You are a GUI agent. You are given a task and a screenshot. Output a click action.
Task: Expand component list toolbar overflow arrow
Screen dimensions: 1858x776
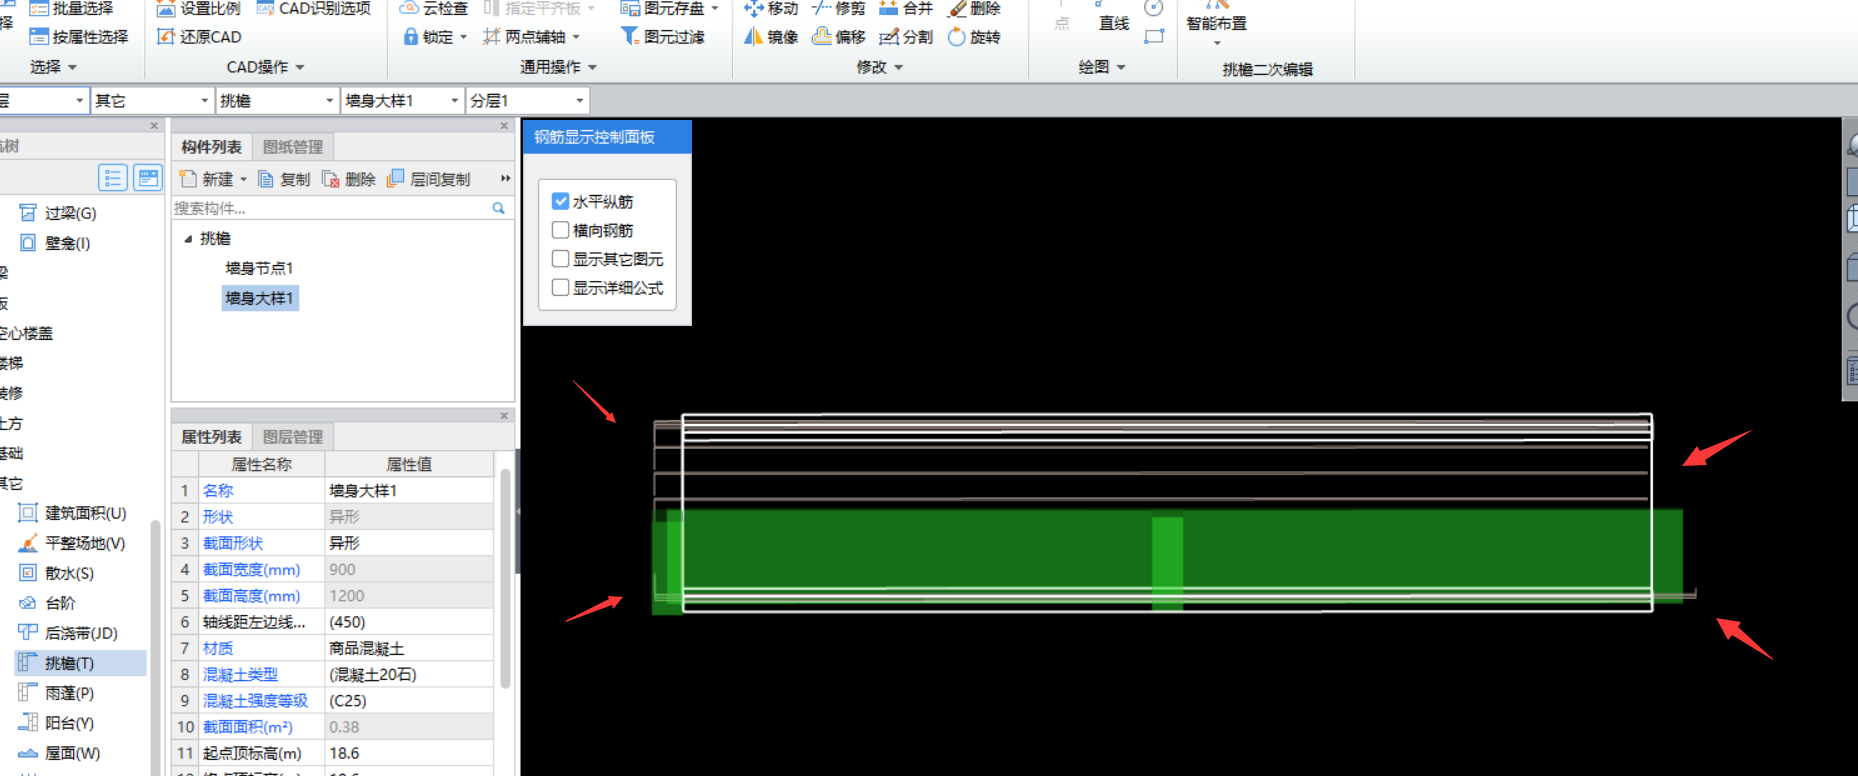[x=505, y=179]
